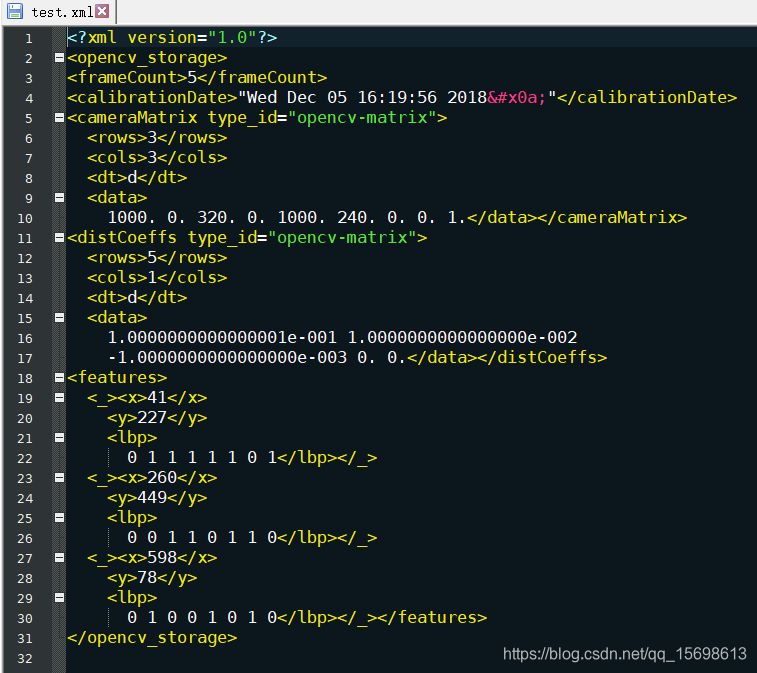Click the <features> opening tag

(117, 378)
